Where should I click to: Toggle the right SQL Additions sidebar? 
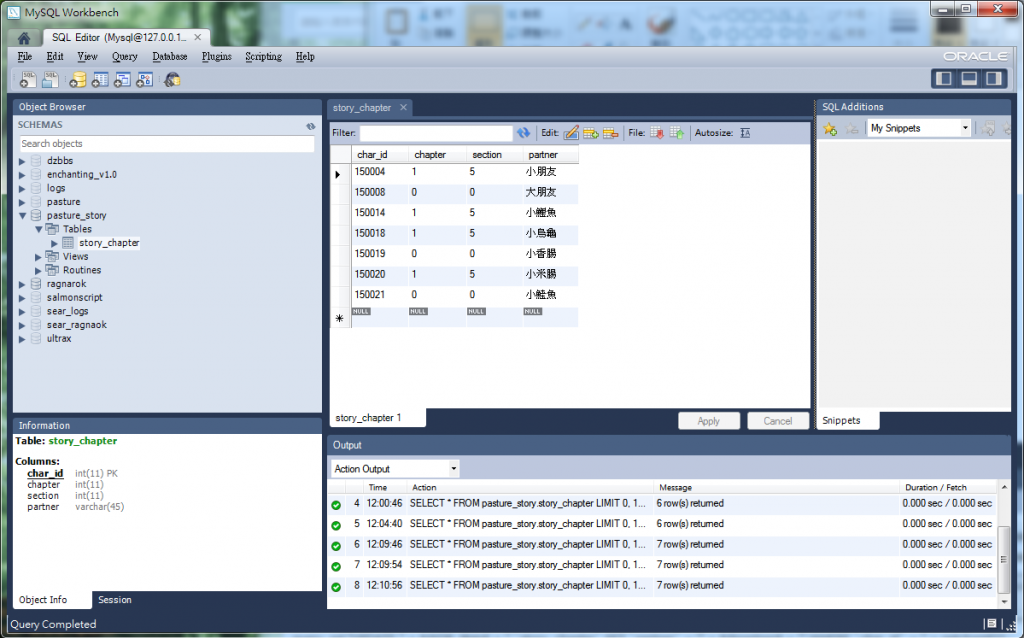(x=994, y=79)
